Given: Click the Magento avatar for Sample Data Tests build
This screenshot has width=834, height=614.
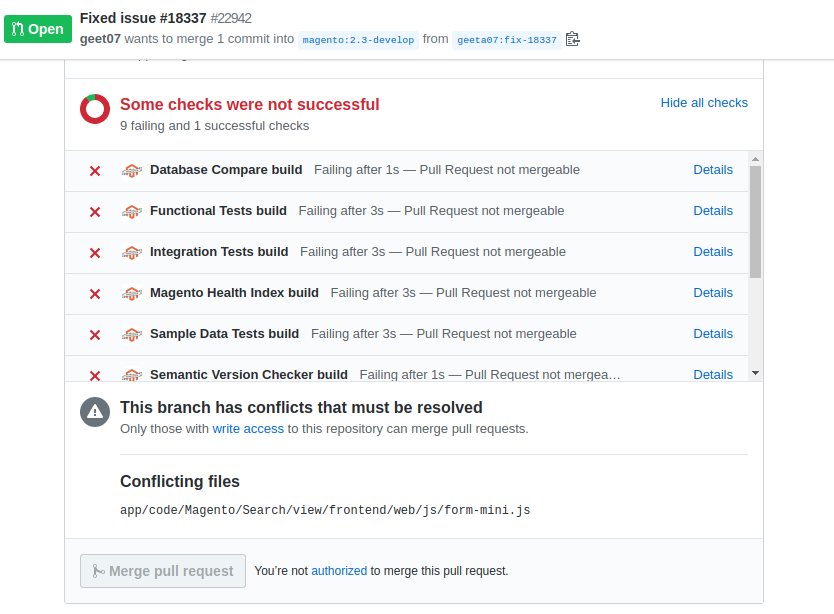Looking at the screenshot, I should coord(131,335).
